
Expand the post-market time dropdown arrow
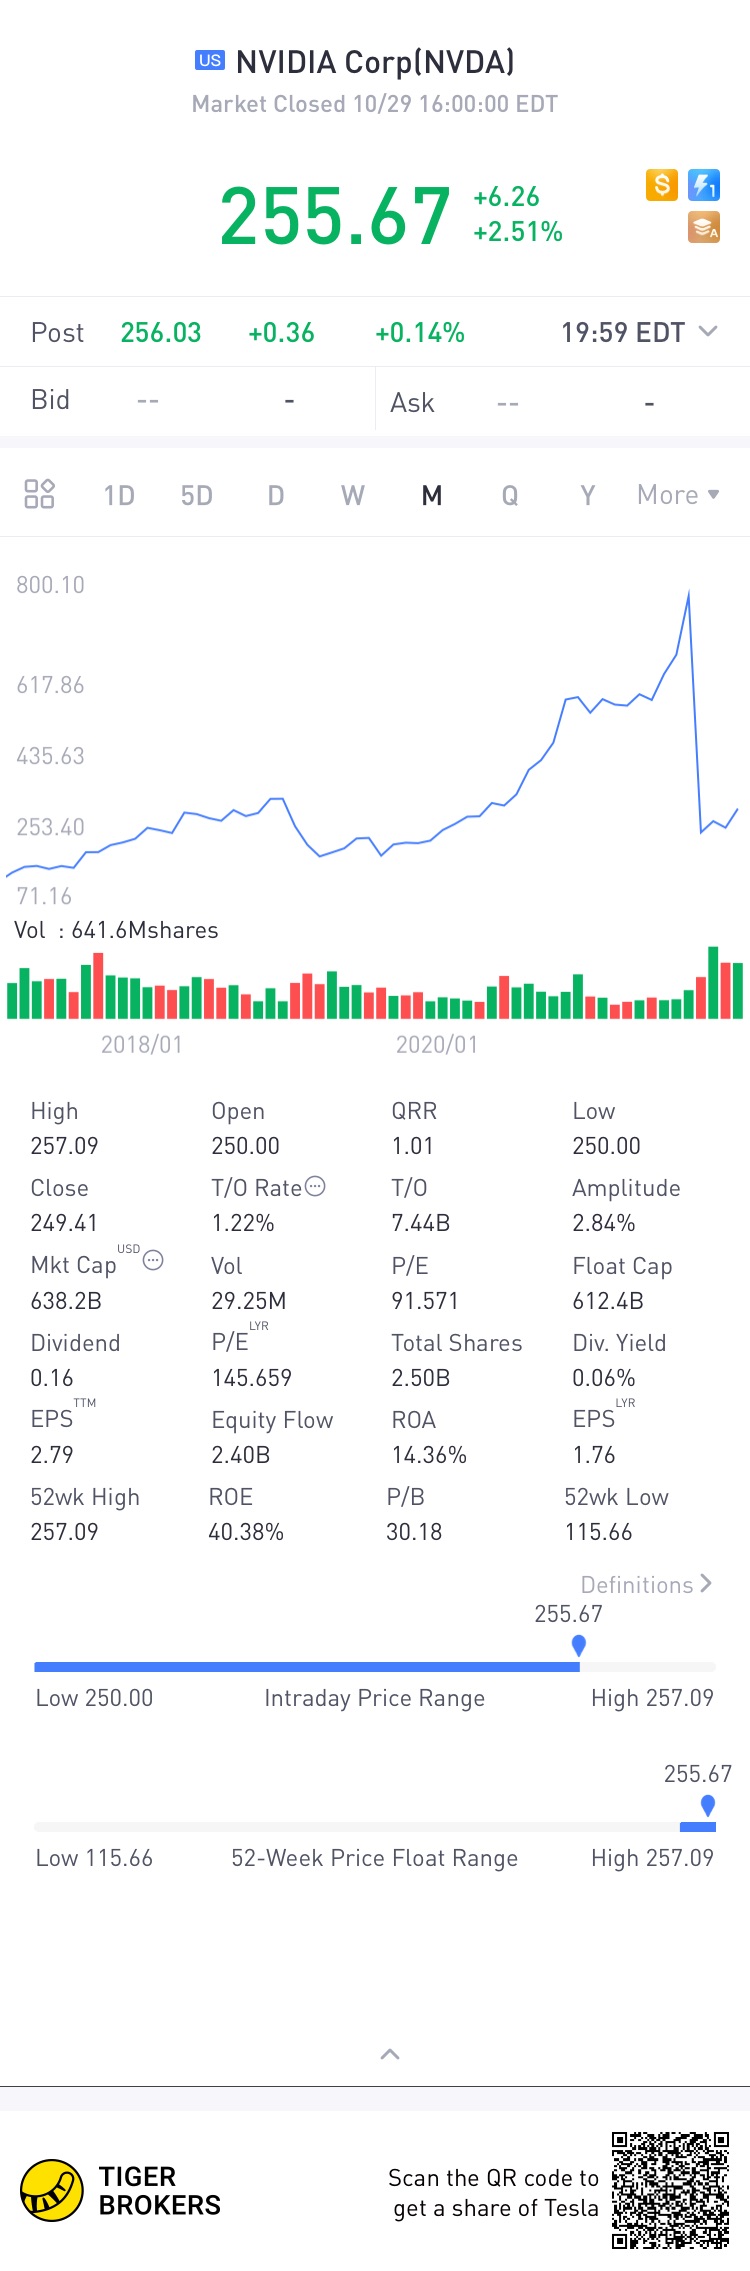[708, 331]
